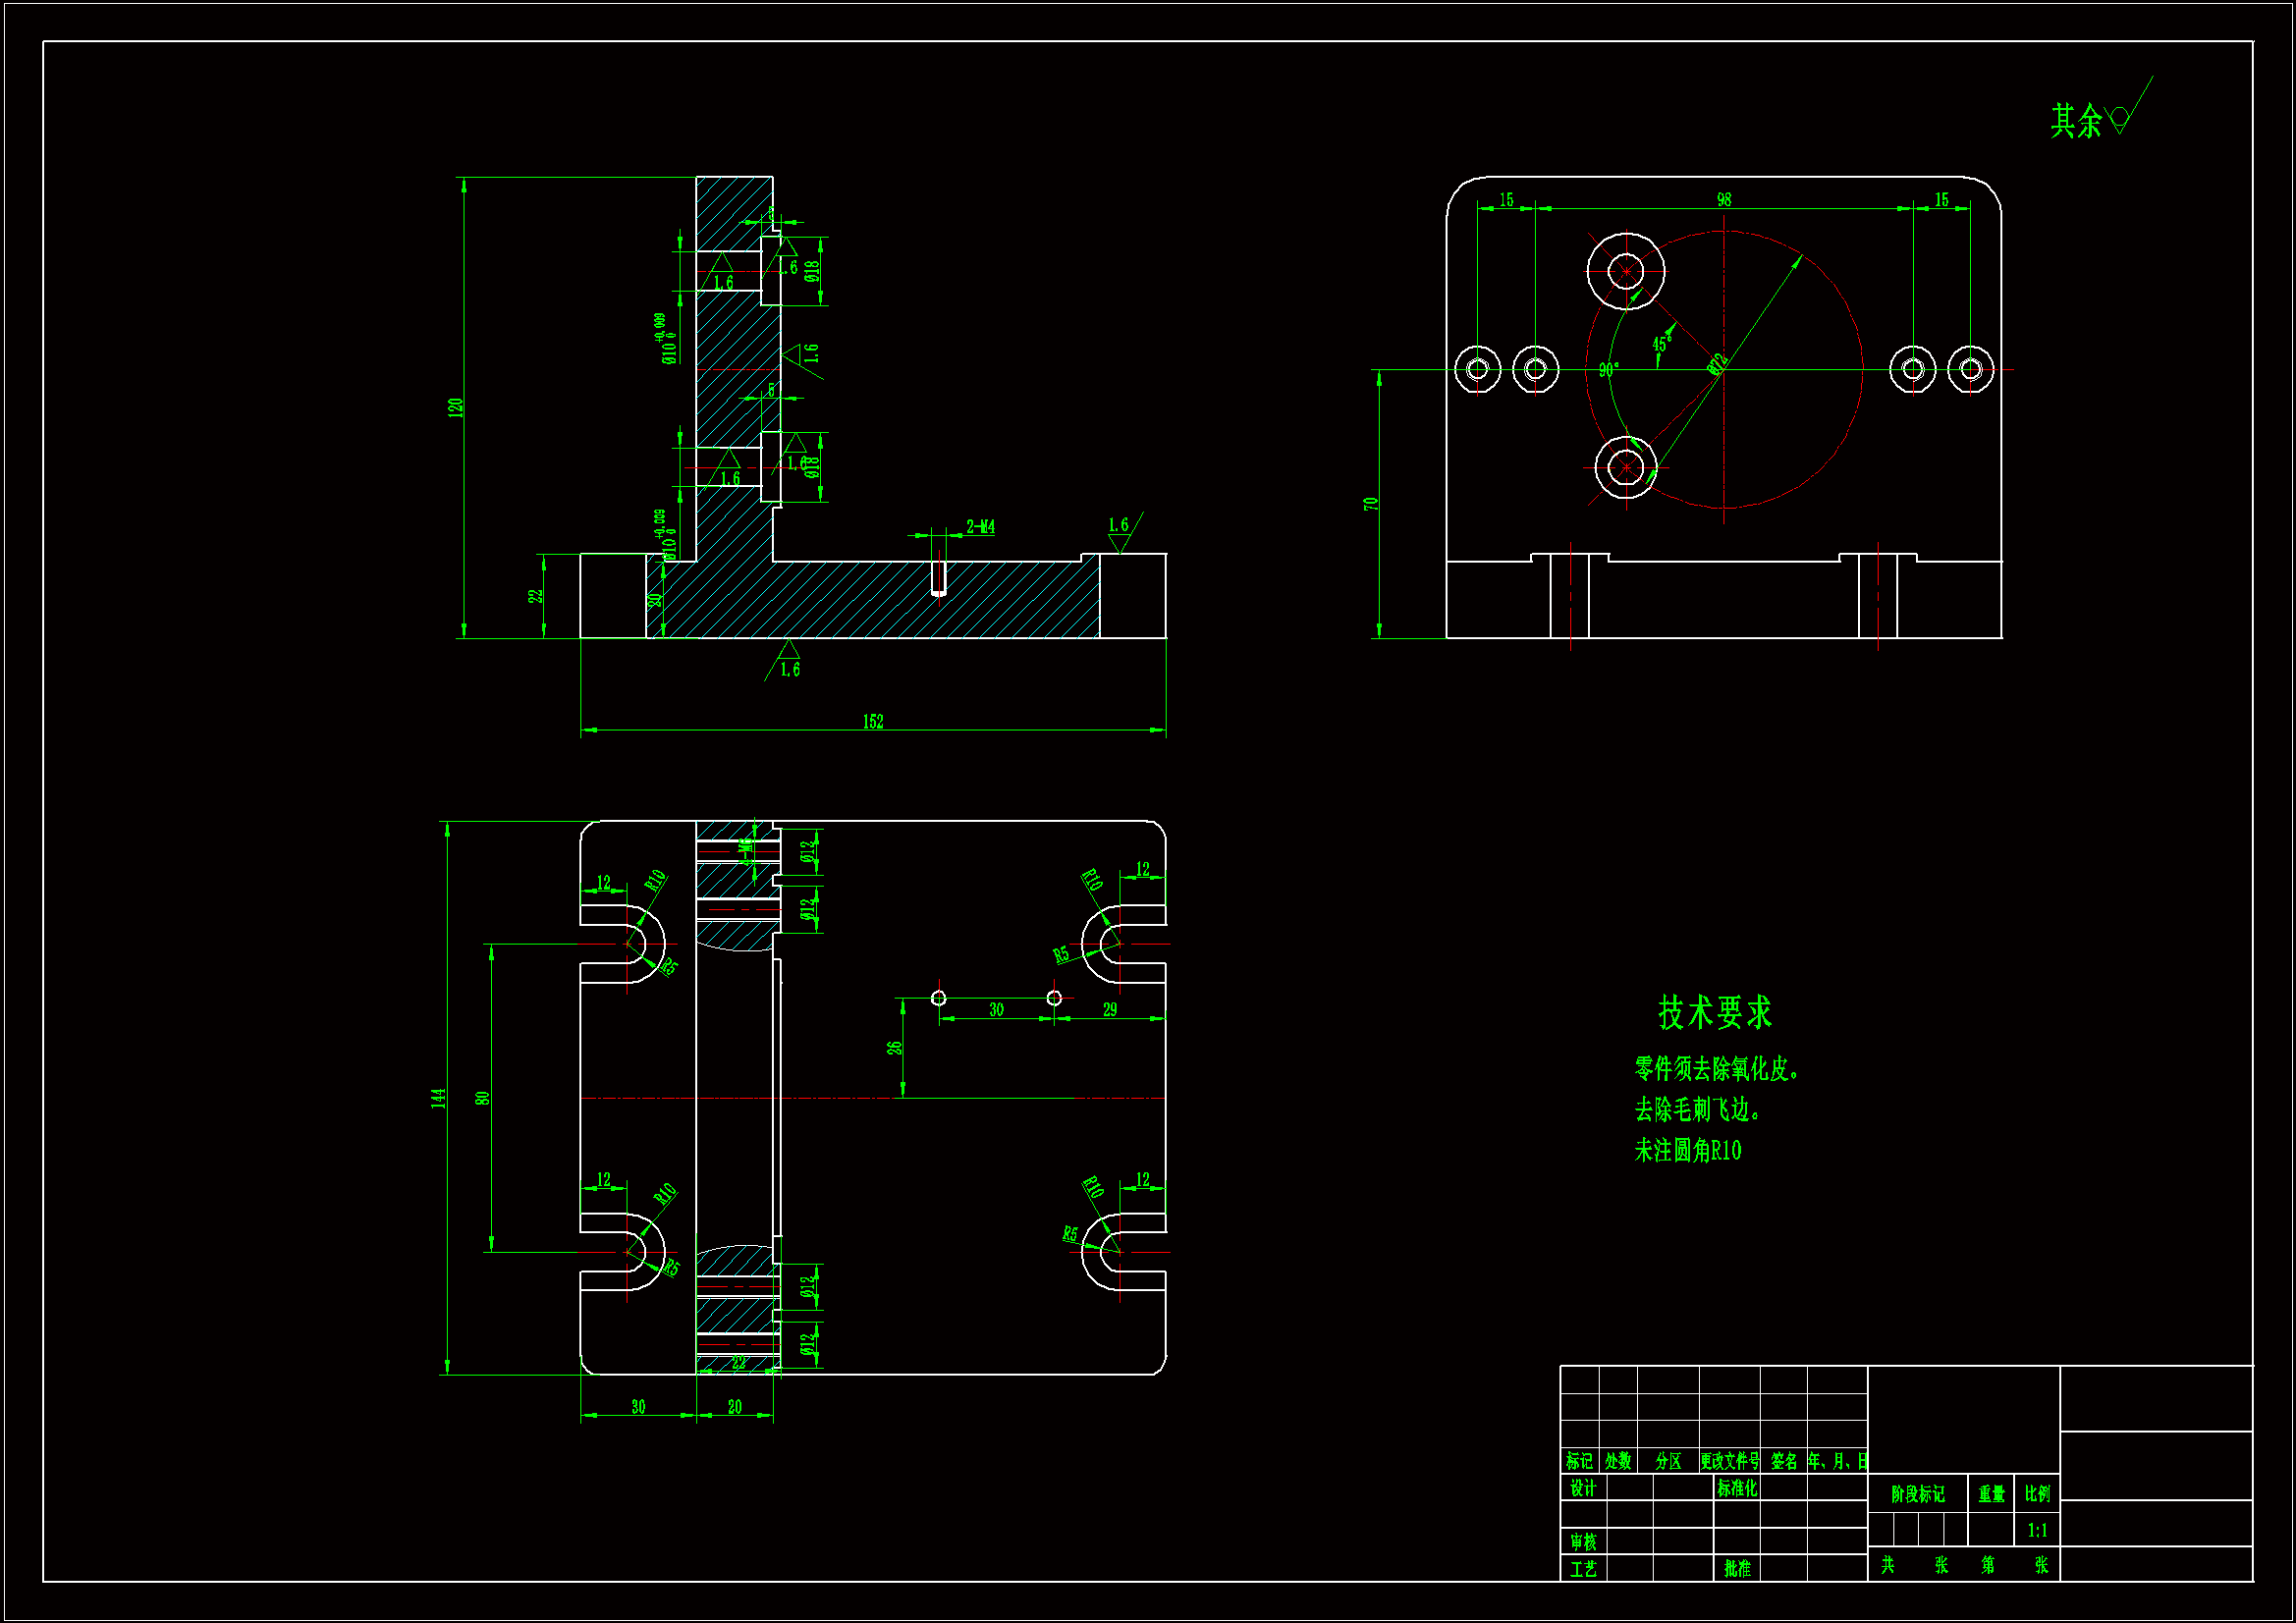Viewport: 2296px width, 1623px height.
Task: Click the 45° angle annotation
Action: point(1662,343)
